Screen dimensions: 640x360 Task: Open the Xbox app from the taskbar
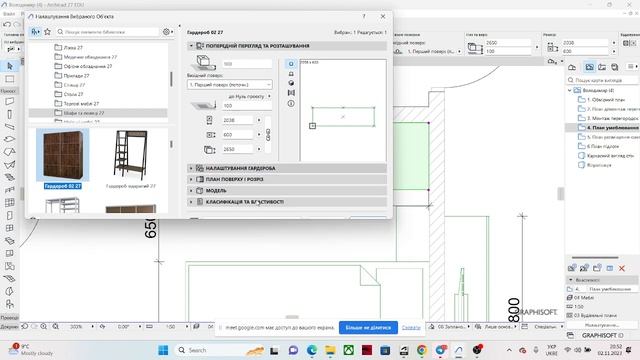tap(349, 350)
